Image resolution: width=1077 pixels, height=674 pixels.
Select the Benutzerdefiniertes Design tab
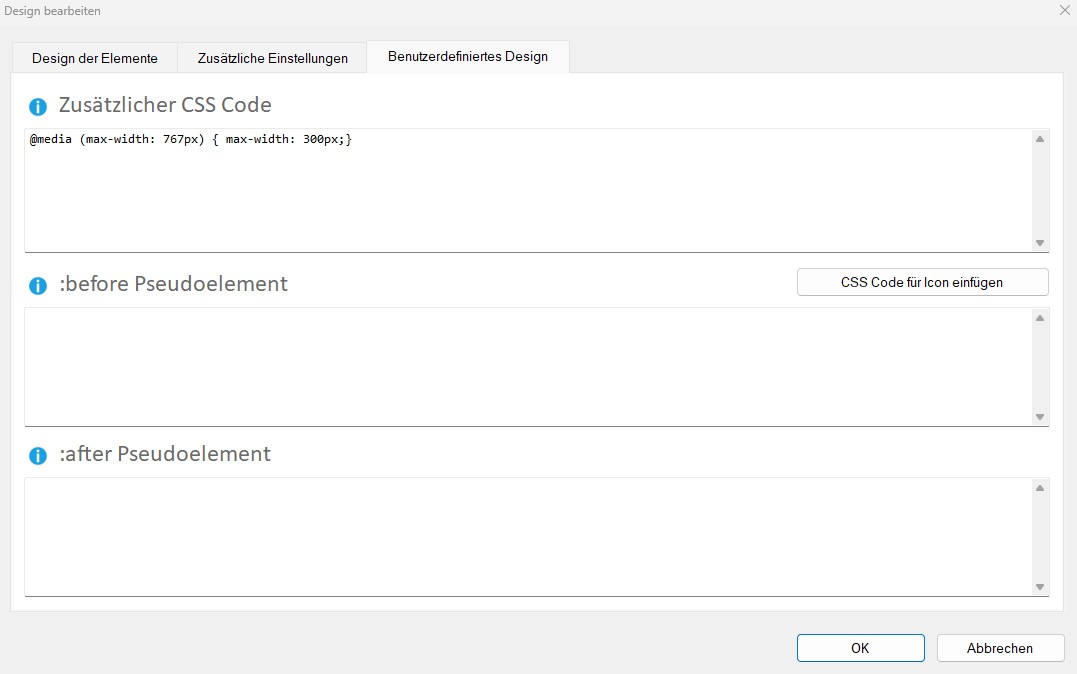click(467, 57)
